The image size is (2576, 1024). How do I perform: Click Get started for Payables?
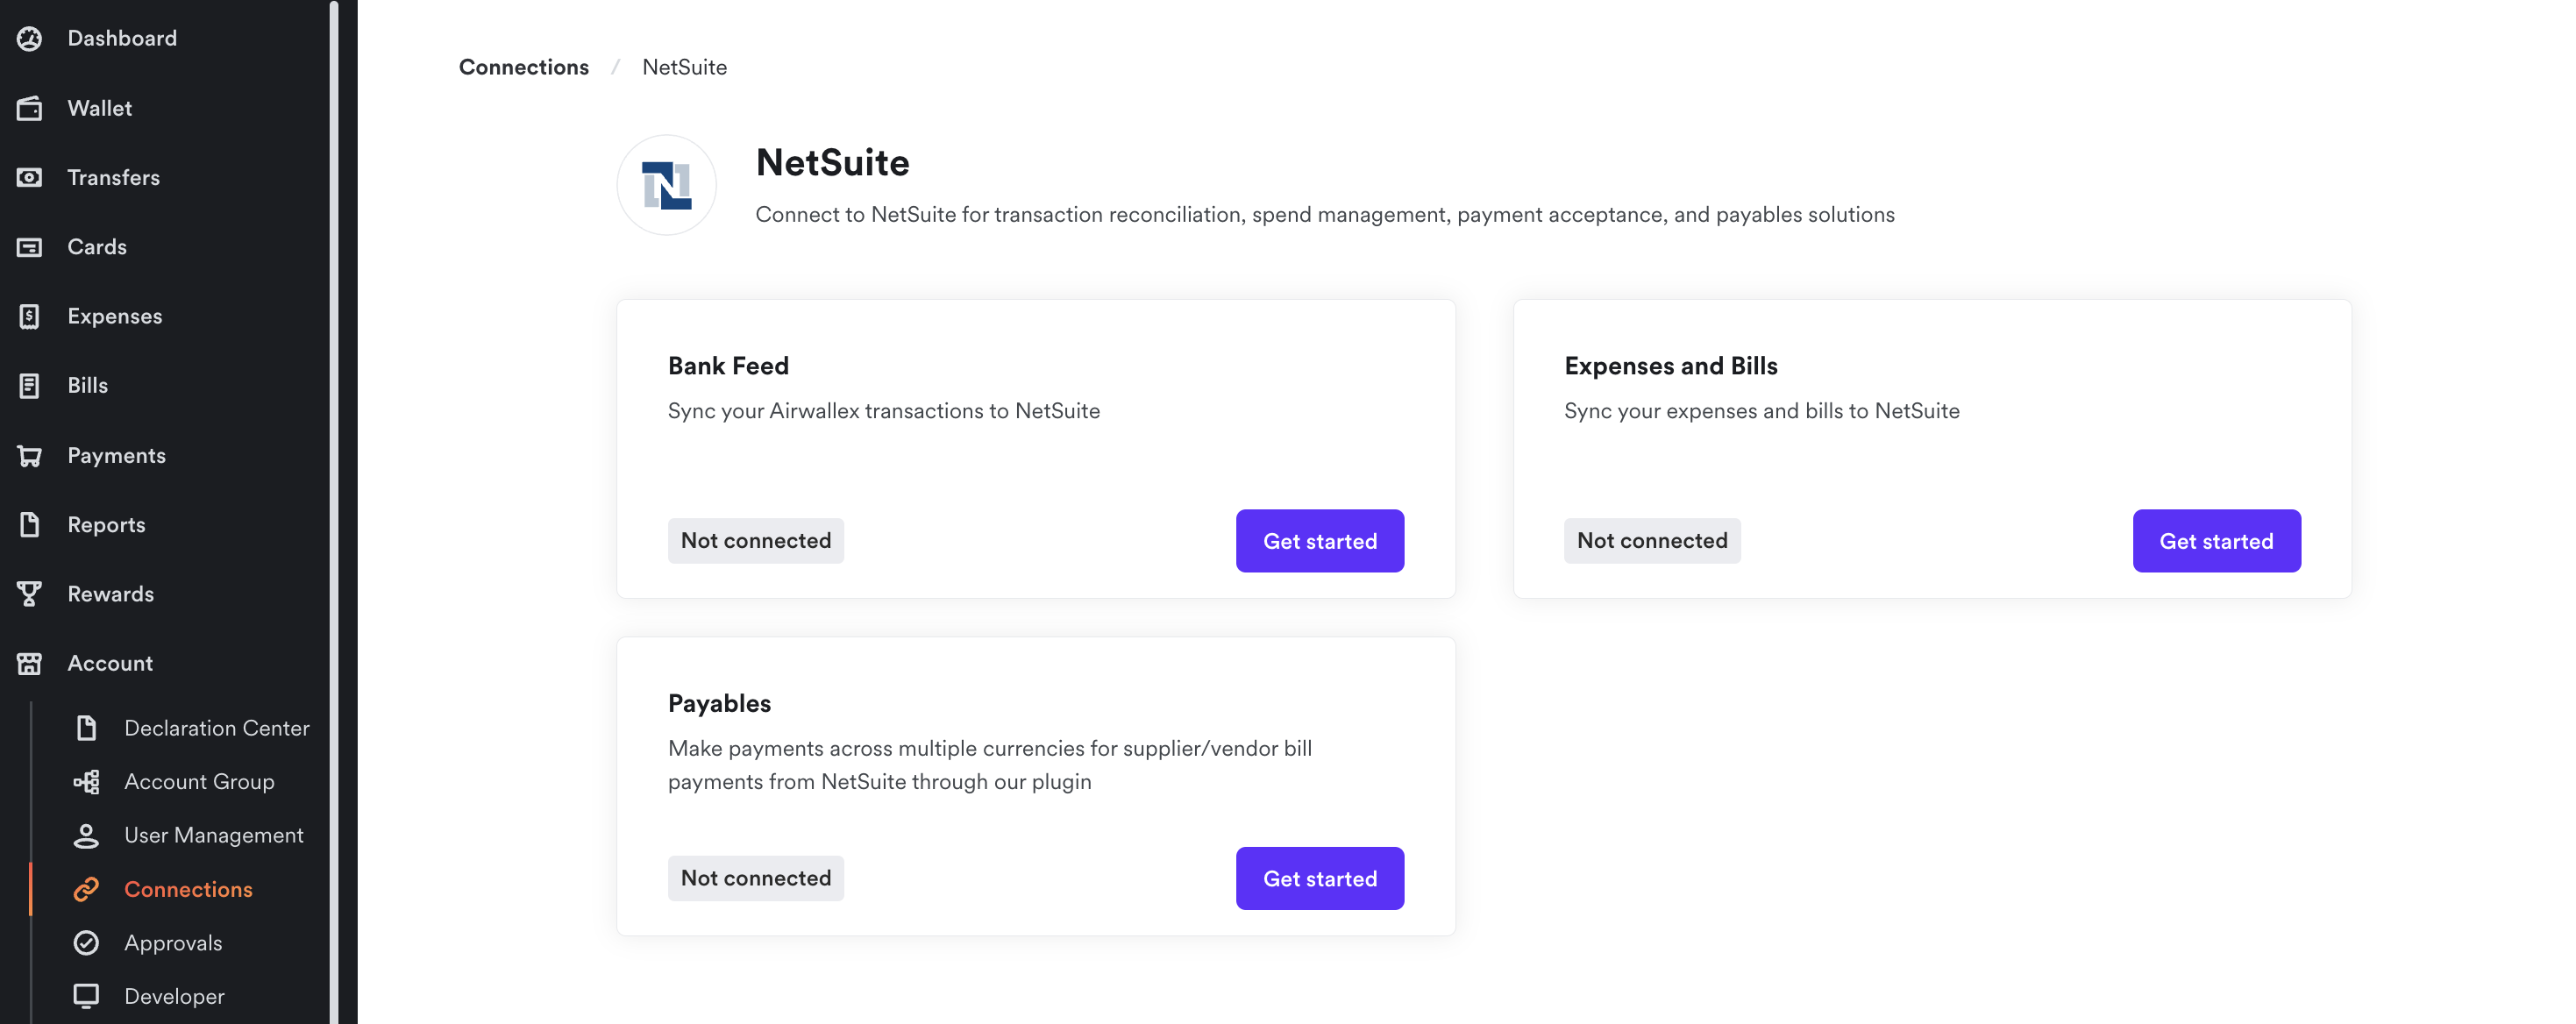(x=1319, y=879)
